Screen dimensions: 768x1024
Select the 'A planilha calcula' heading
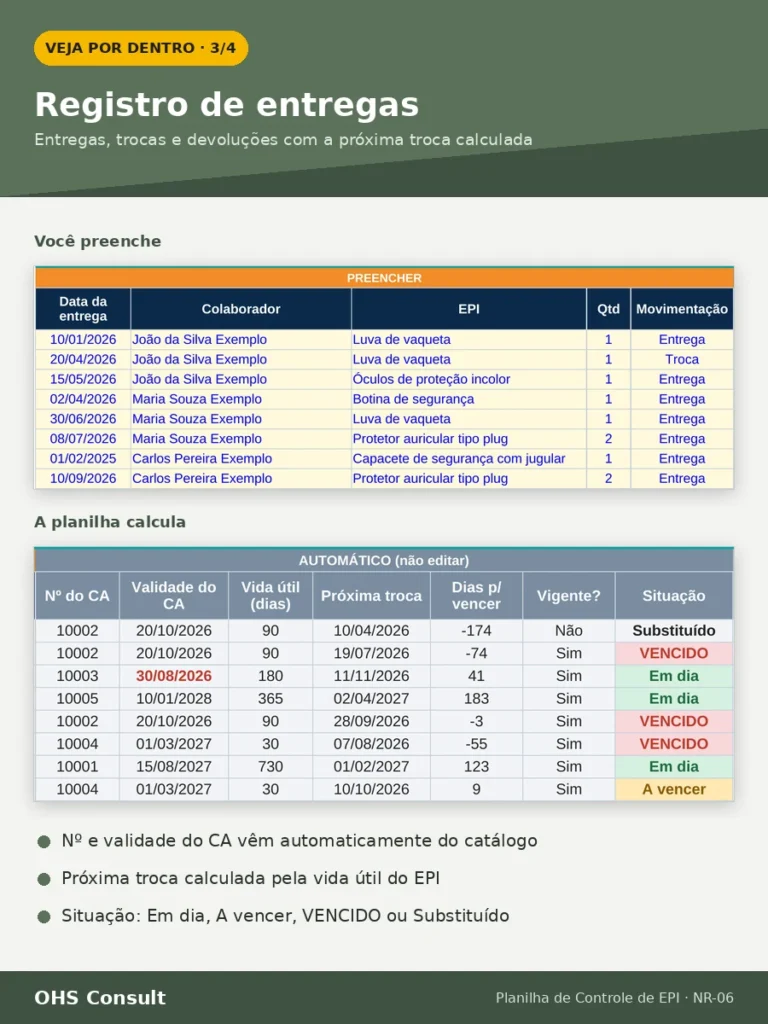110,522
